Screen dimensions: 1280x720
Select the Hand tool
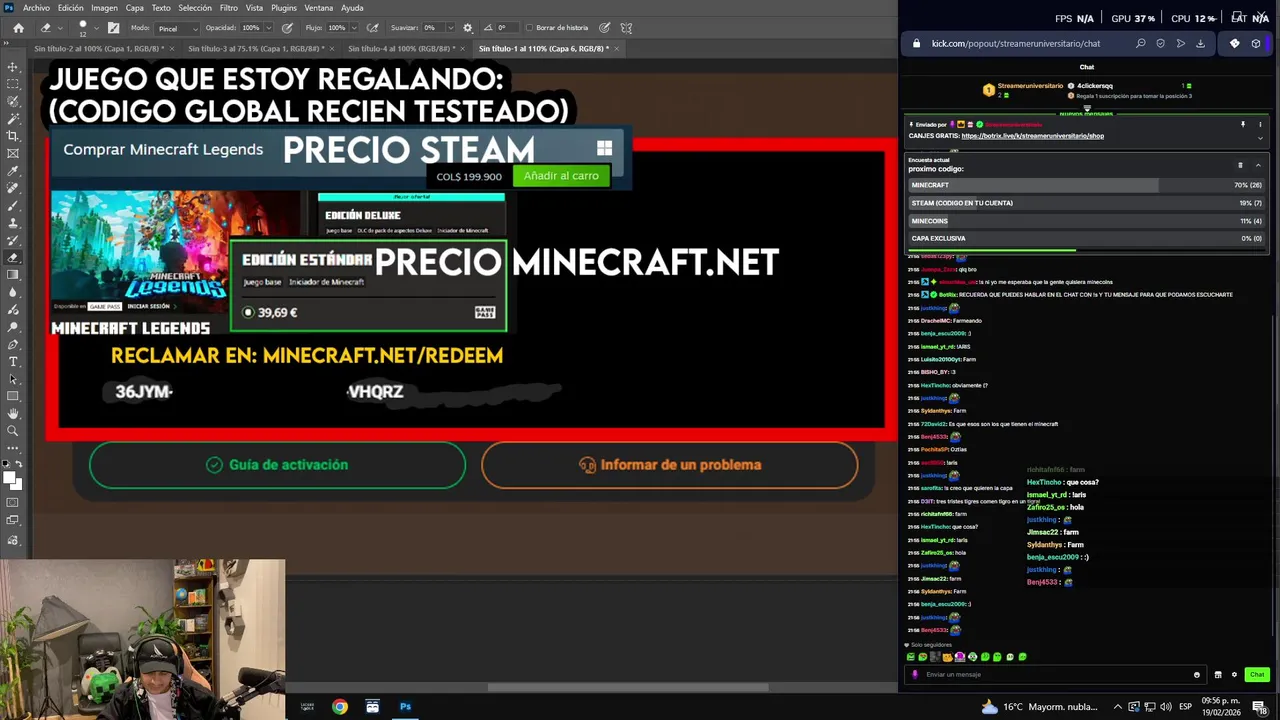(13, 413)
